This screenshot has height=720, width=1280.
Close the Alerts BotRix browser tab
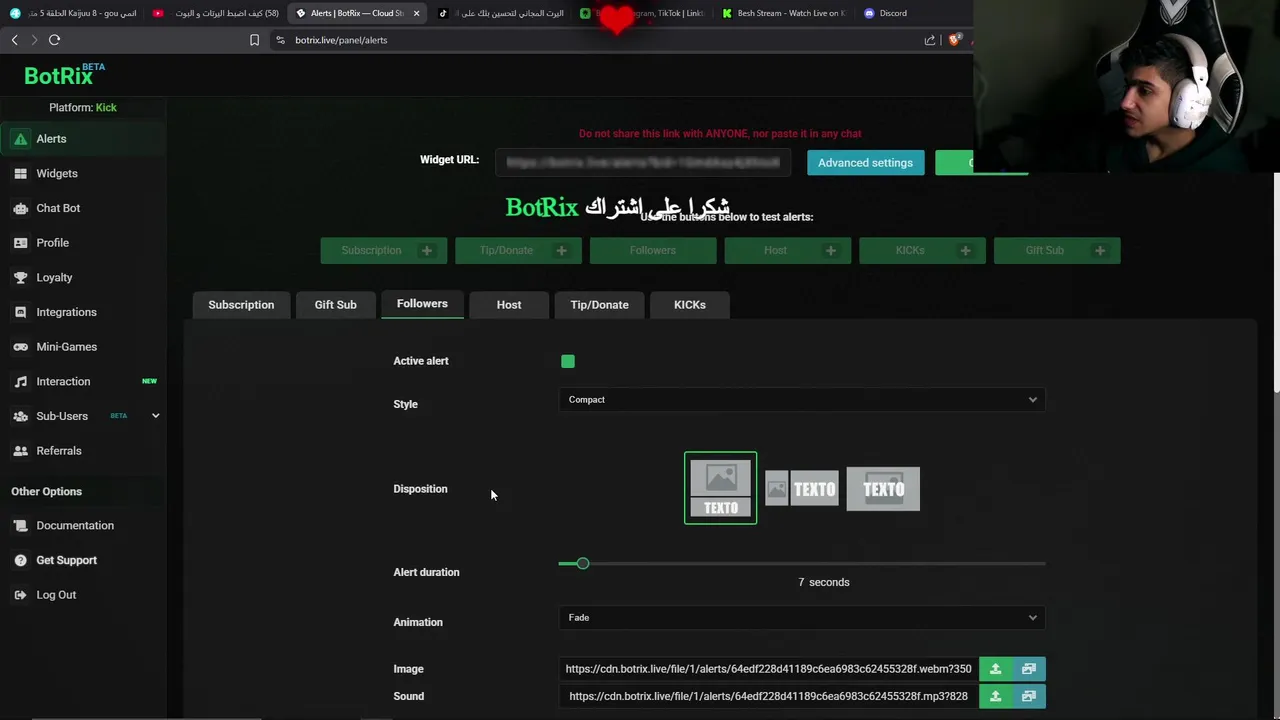coord(416,13)
